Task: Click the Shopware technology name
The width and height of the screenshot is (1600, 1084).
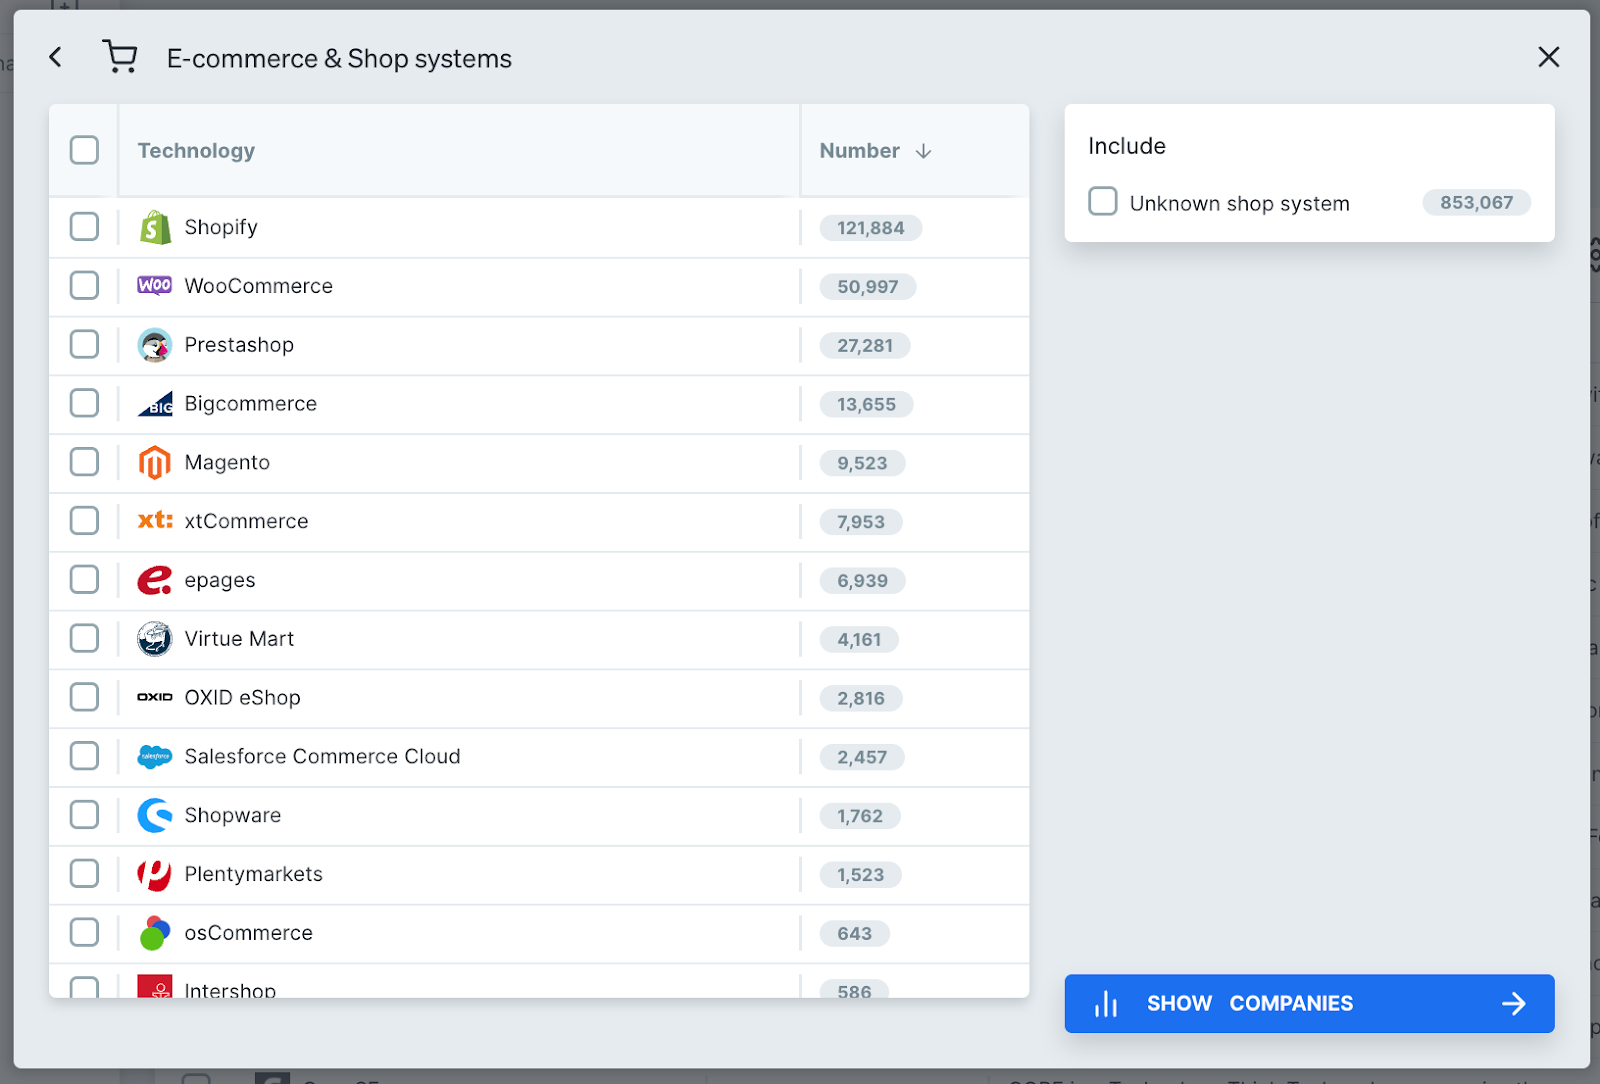Action: [233, 816]
